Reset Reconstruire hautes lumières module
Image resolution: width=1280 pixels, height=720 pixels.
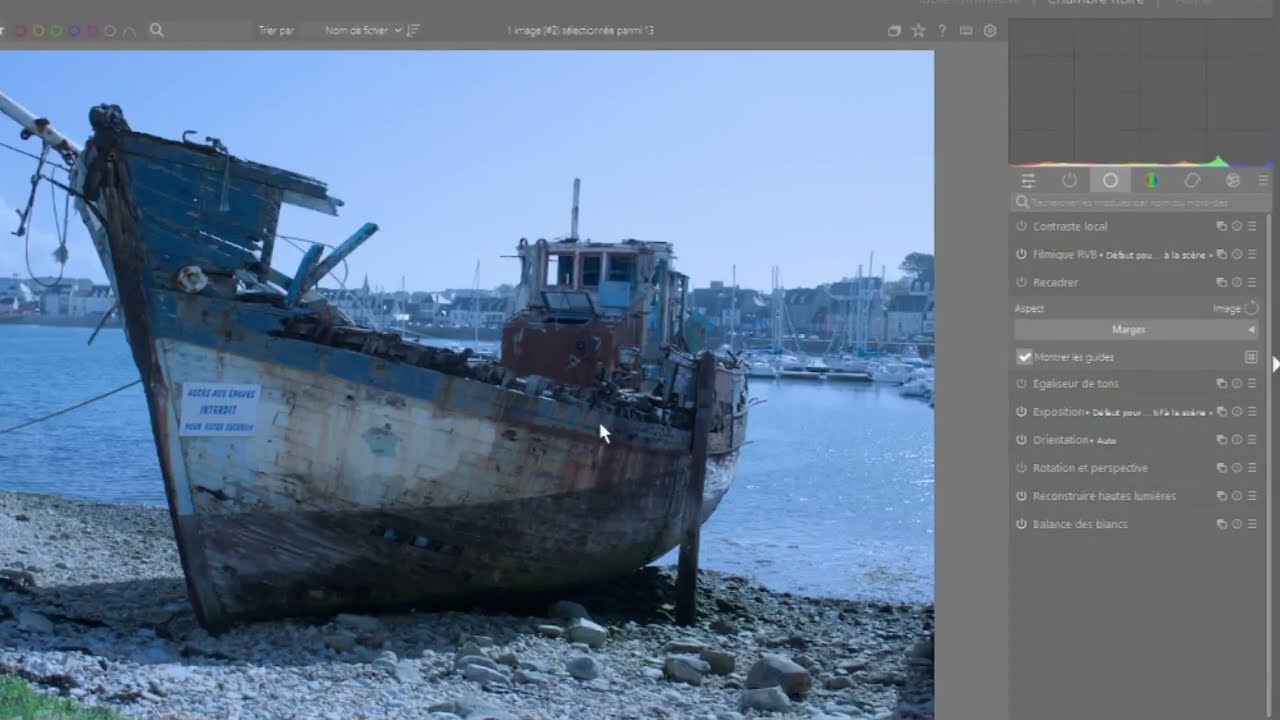[1237, 496]
